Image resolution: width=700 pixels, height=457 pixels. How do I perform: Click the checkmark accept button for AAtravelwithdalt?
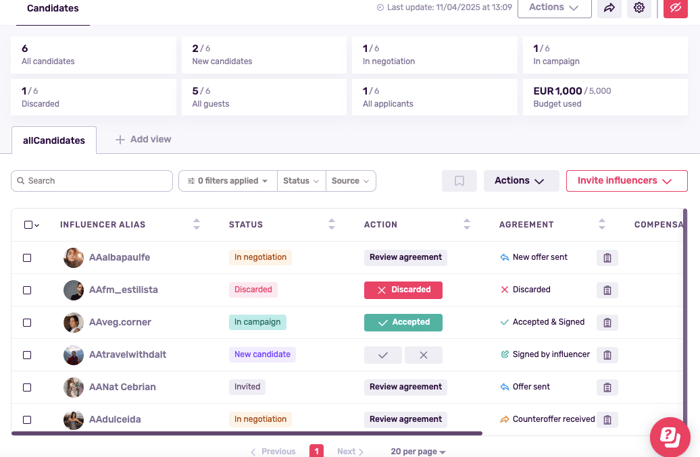383,355
